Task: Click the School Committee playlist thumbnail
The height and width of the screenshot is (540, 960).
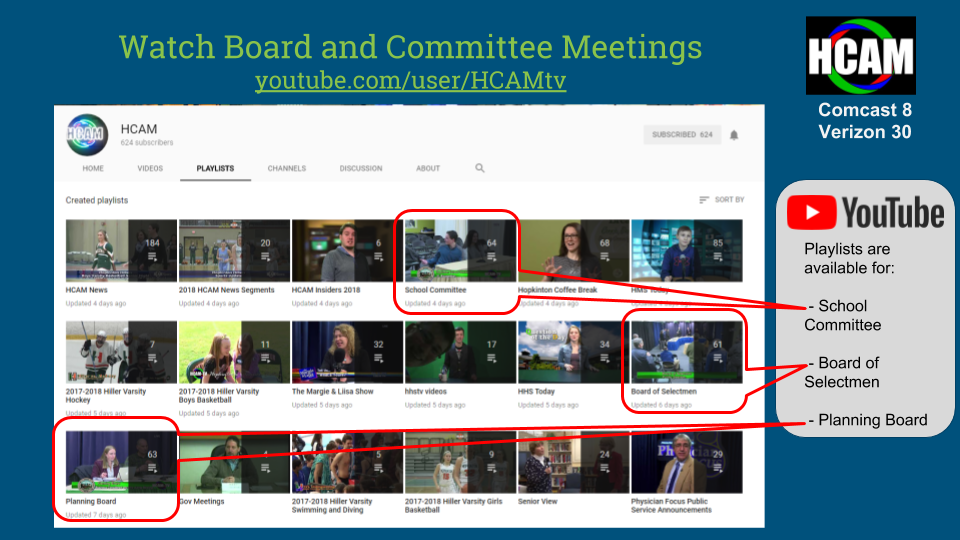Action: 460,251
